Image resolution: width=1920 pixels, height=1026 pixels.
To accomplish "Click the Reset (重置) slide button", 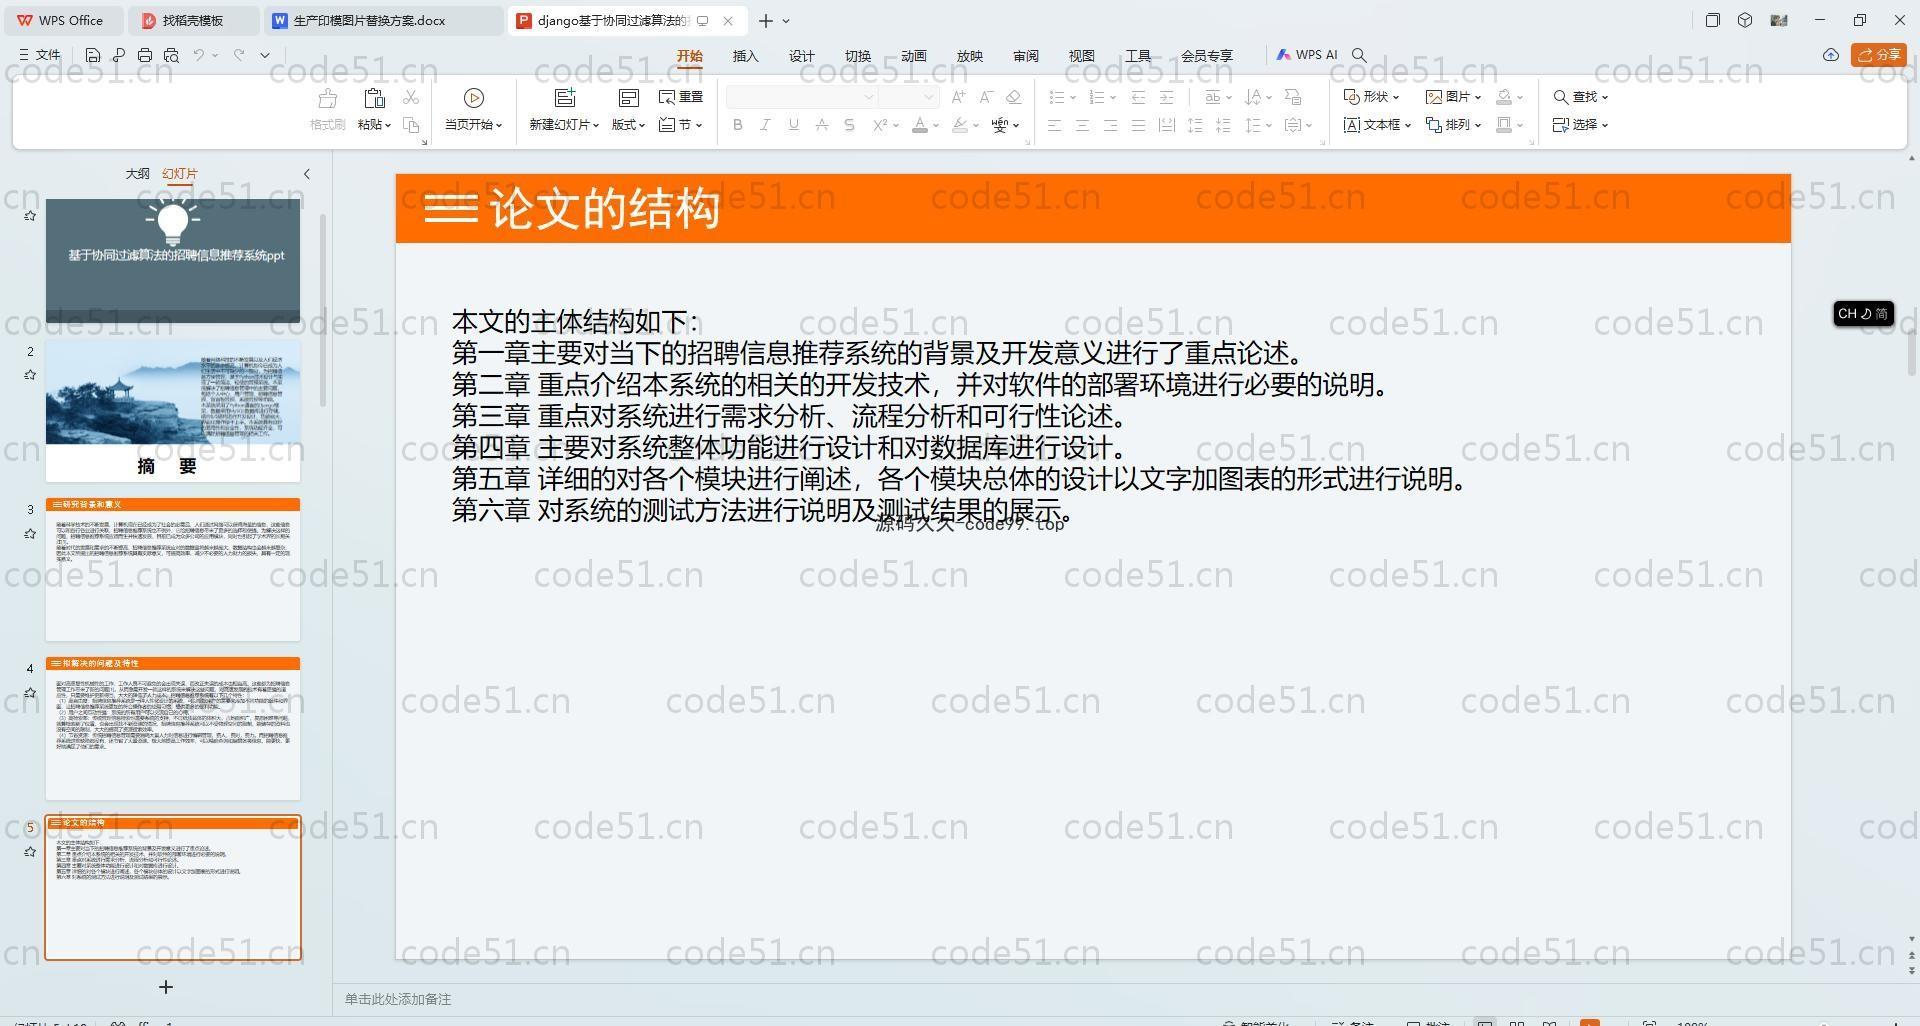I will [x=681, y=97].
